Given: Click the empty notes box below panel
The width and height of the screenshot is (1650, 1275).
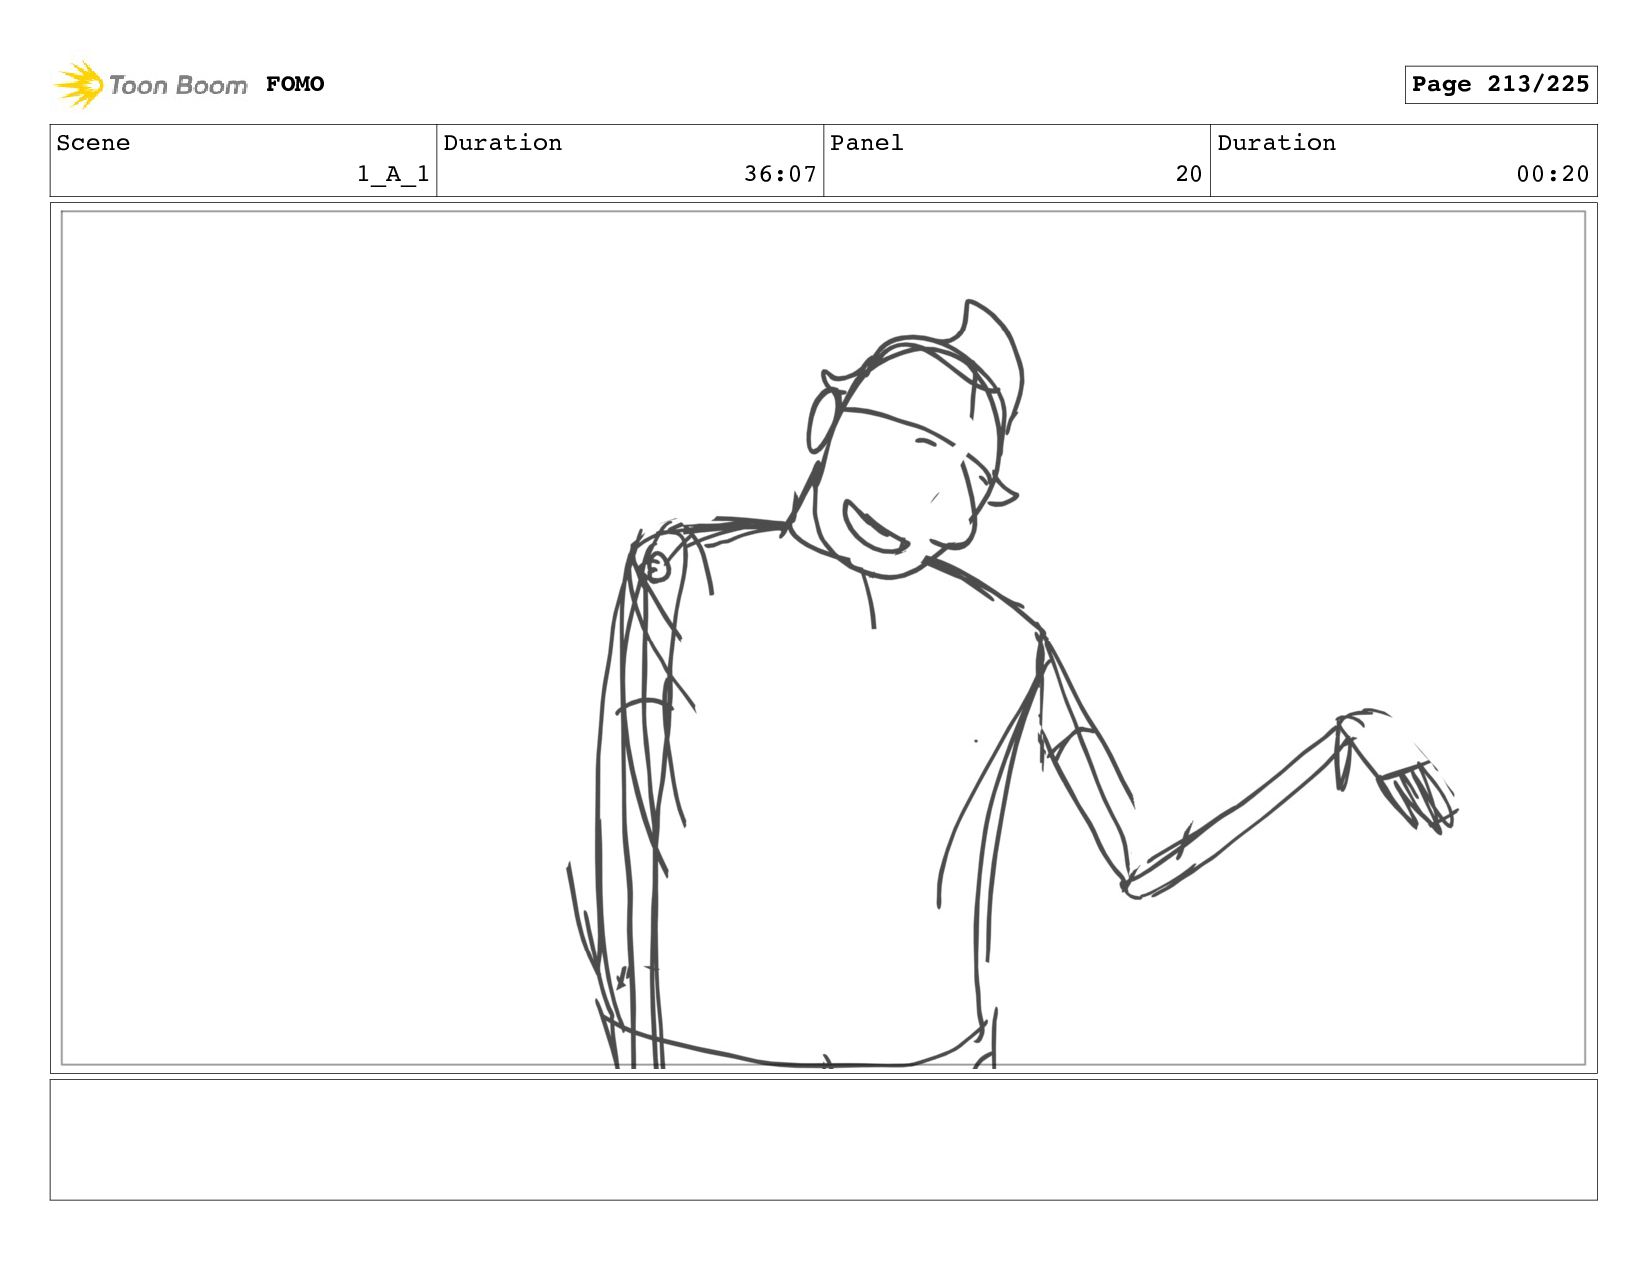Looking at the screenshot, I should click(823, 1139).
